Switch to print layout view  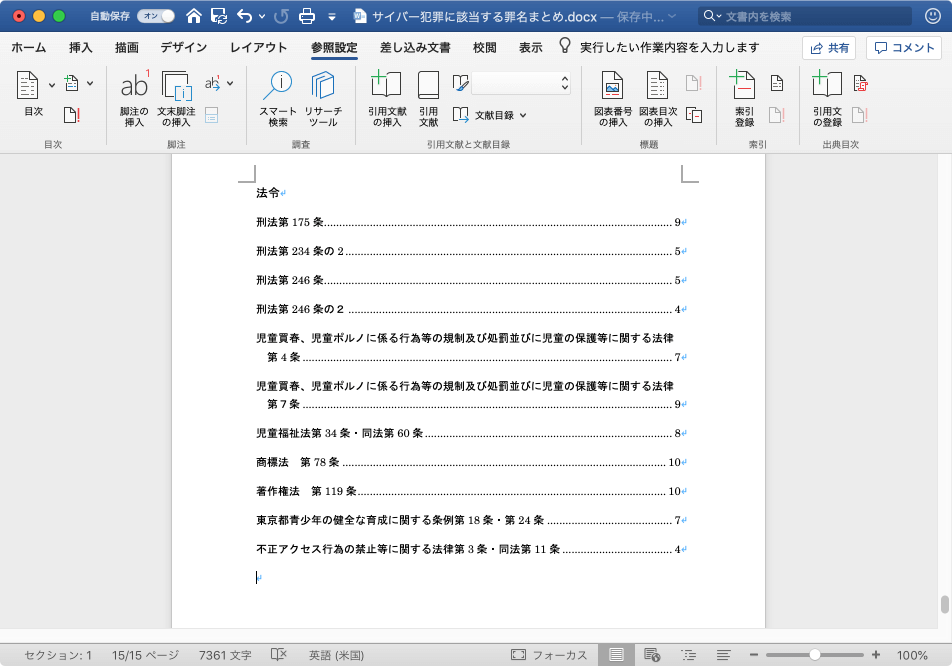coord(616,654)
